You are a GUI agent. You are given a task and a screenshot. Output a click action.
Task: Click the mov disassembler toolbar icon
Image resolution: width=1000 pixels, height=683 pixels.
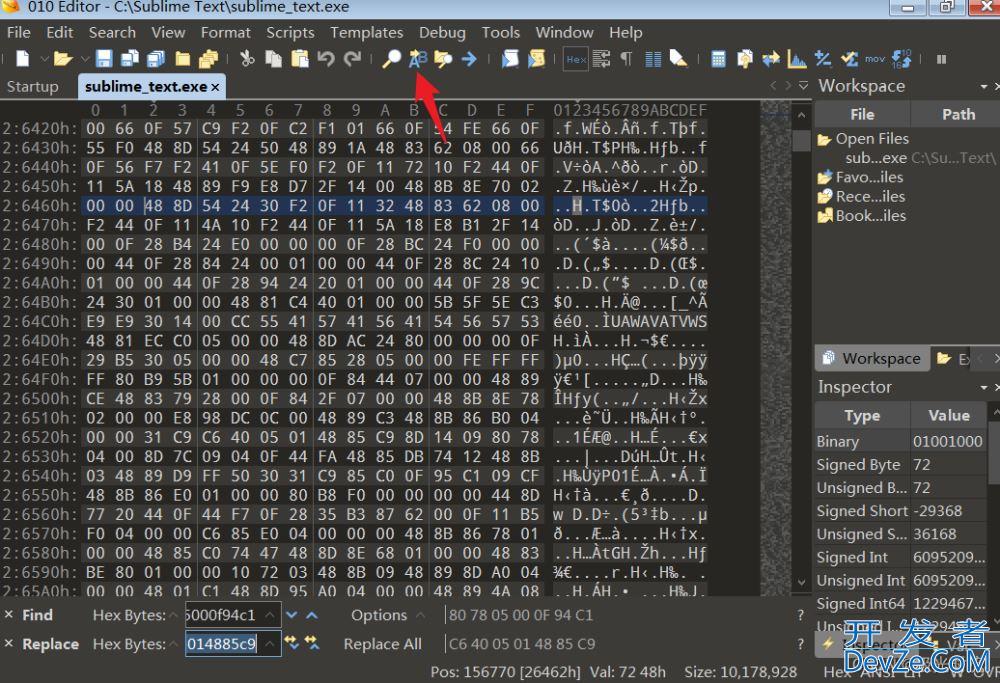(x=875, y=59)
